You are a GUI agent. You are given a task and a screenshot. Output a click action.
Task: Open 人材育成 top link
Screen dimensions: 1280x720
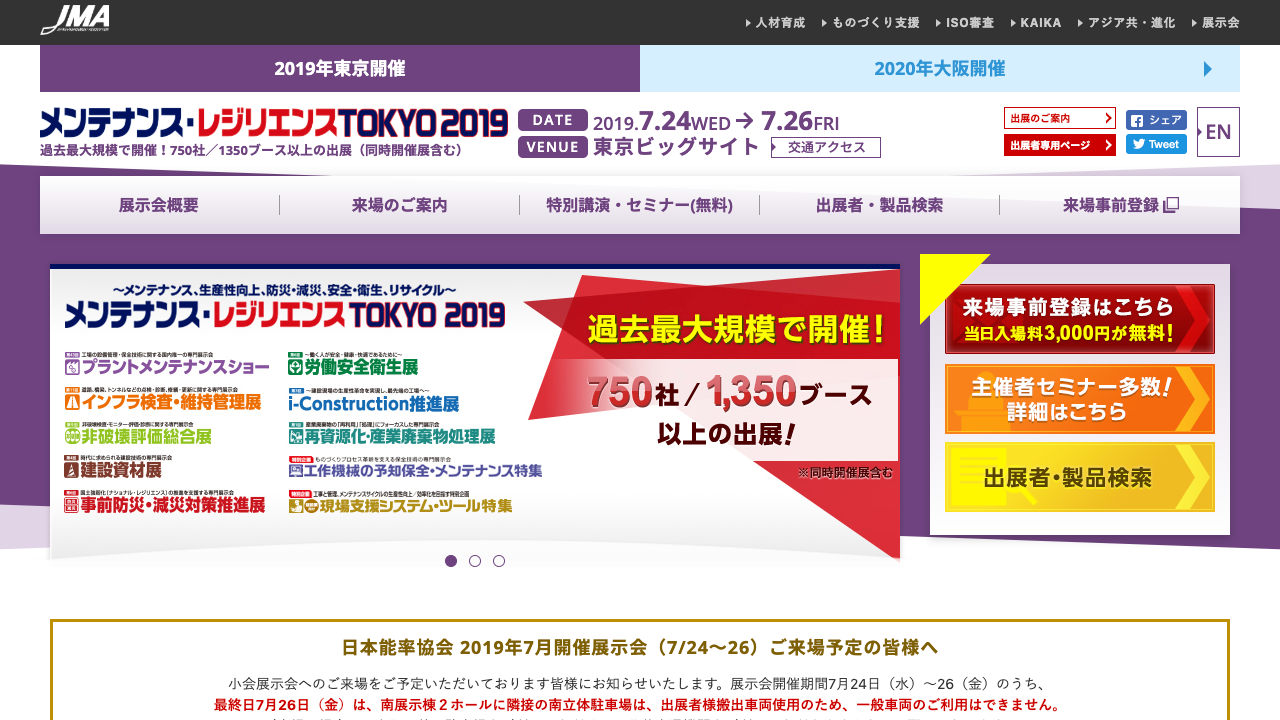click(x=775, y=22)
